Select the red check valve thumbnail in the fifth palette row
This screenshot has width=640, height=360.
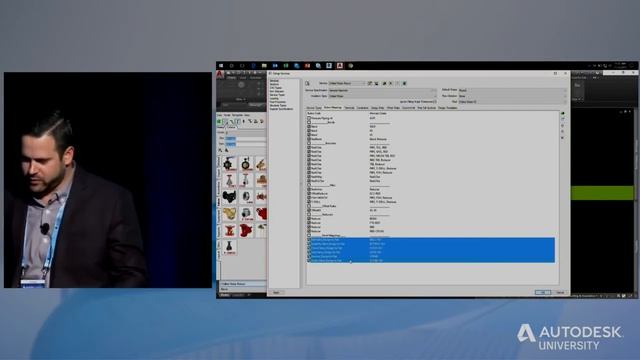pos(246,231)
